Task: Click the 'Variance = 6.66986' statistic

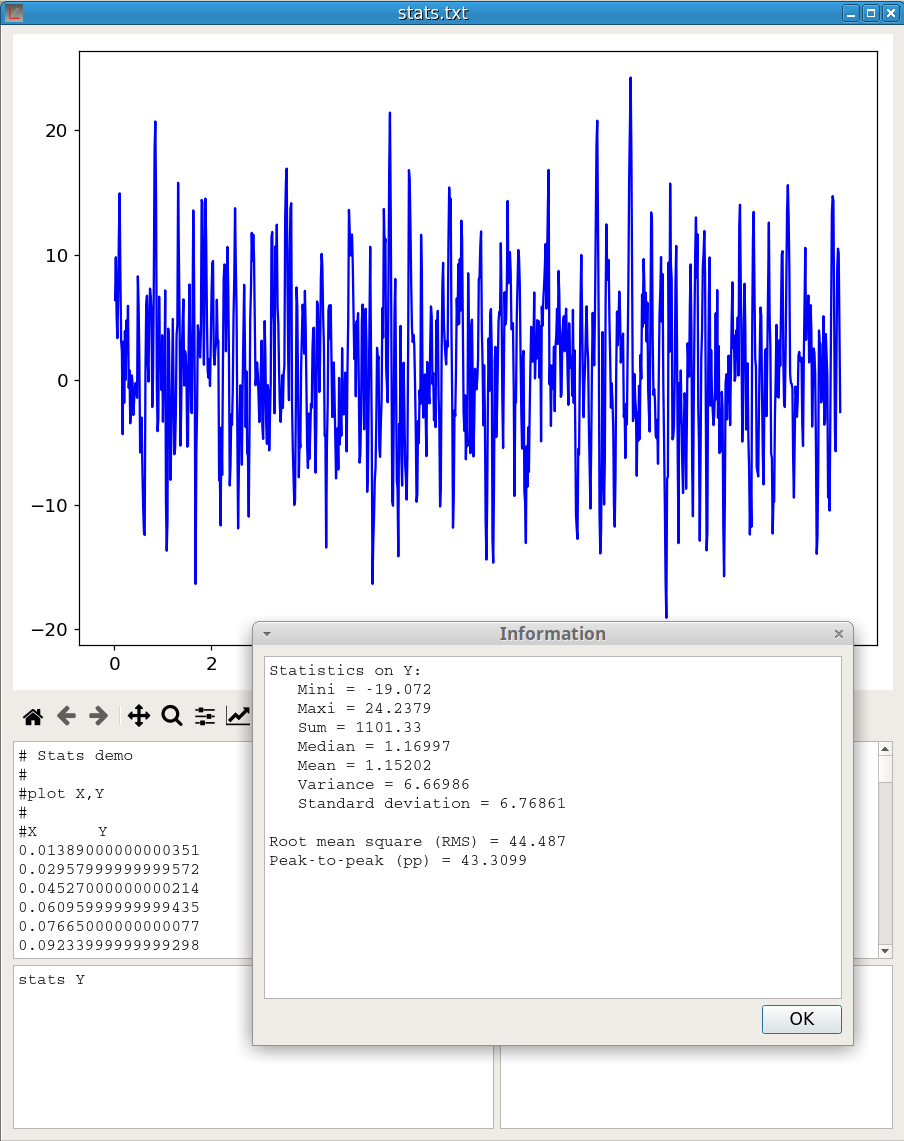Action: point(384,784)
